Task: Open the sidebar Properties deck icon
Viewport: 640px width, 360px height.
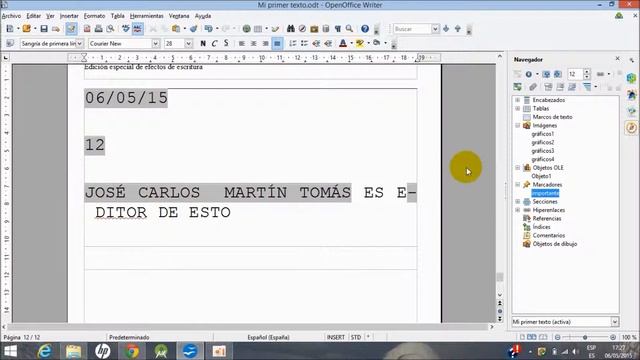Action: (631, 78)
